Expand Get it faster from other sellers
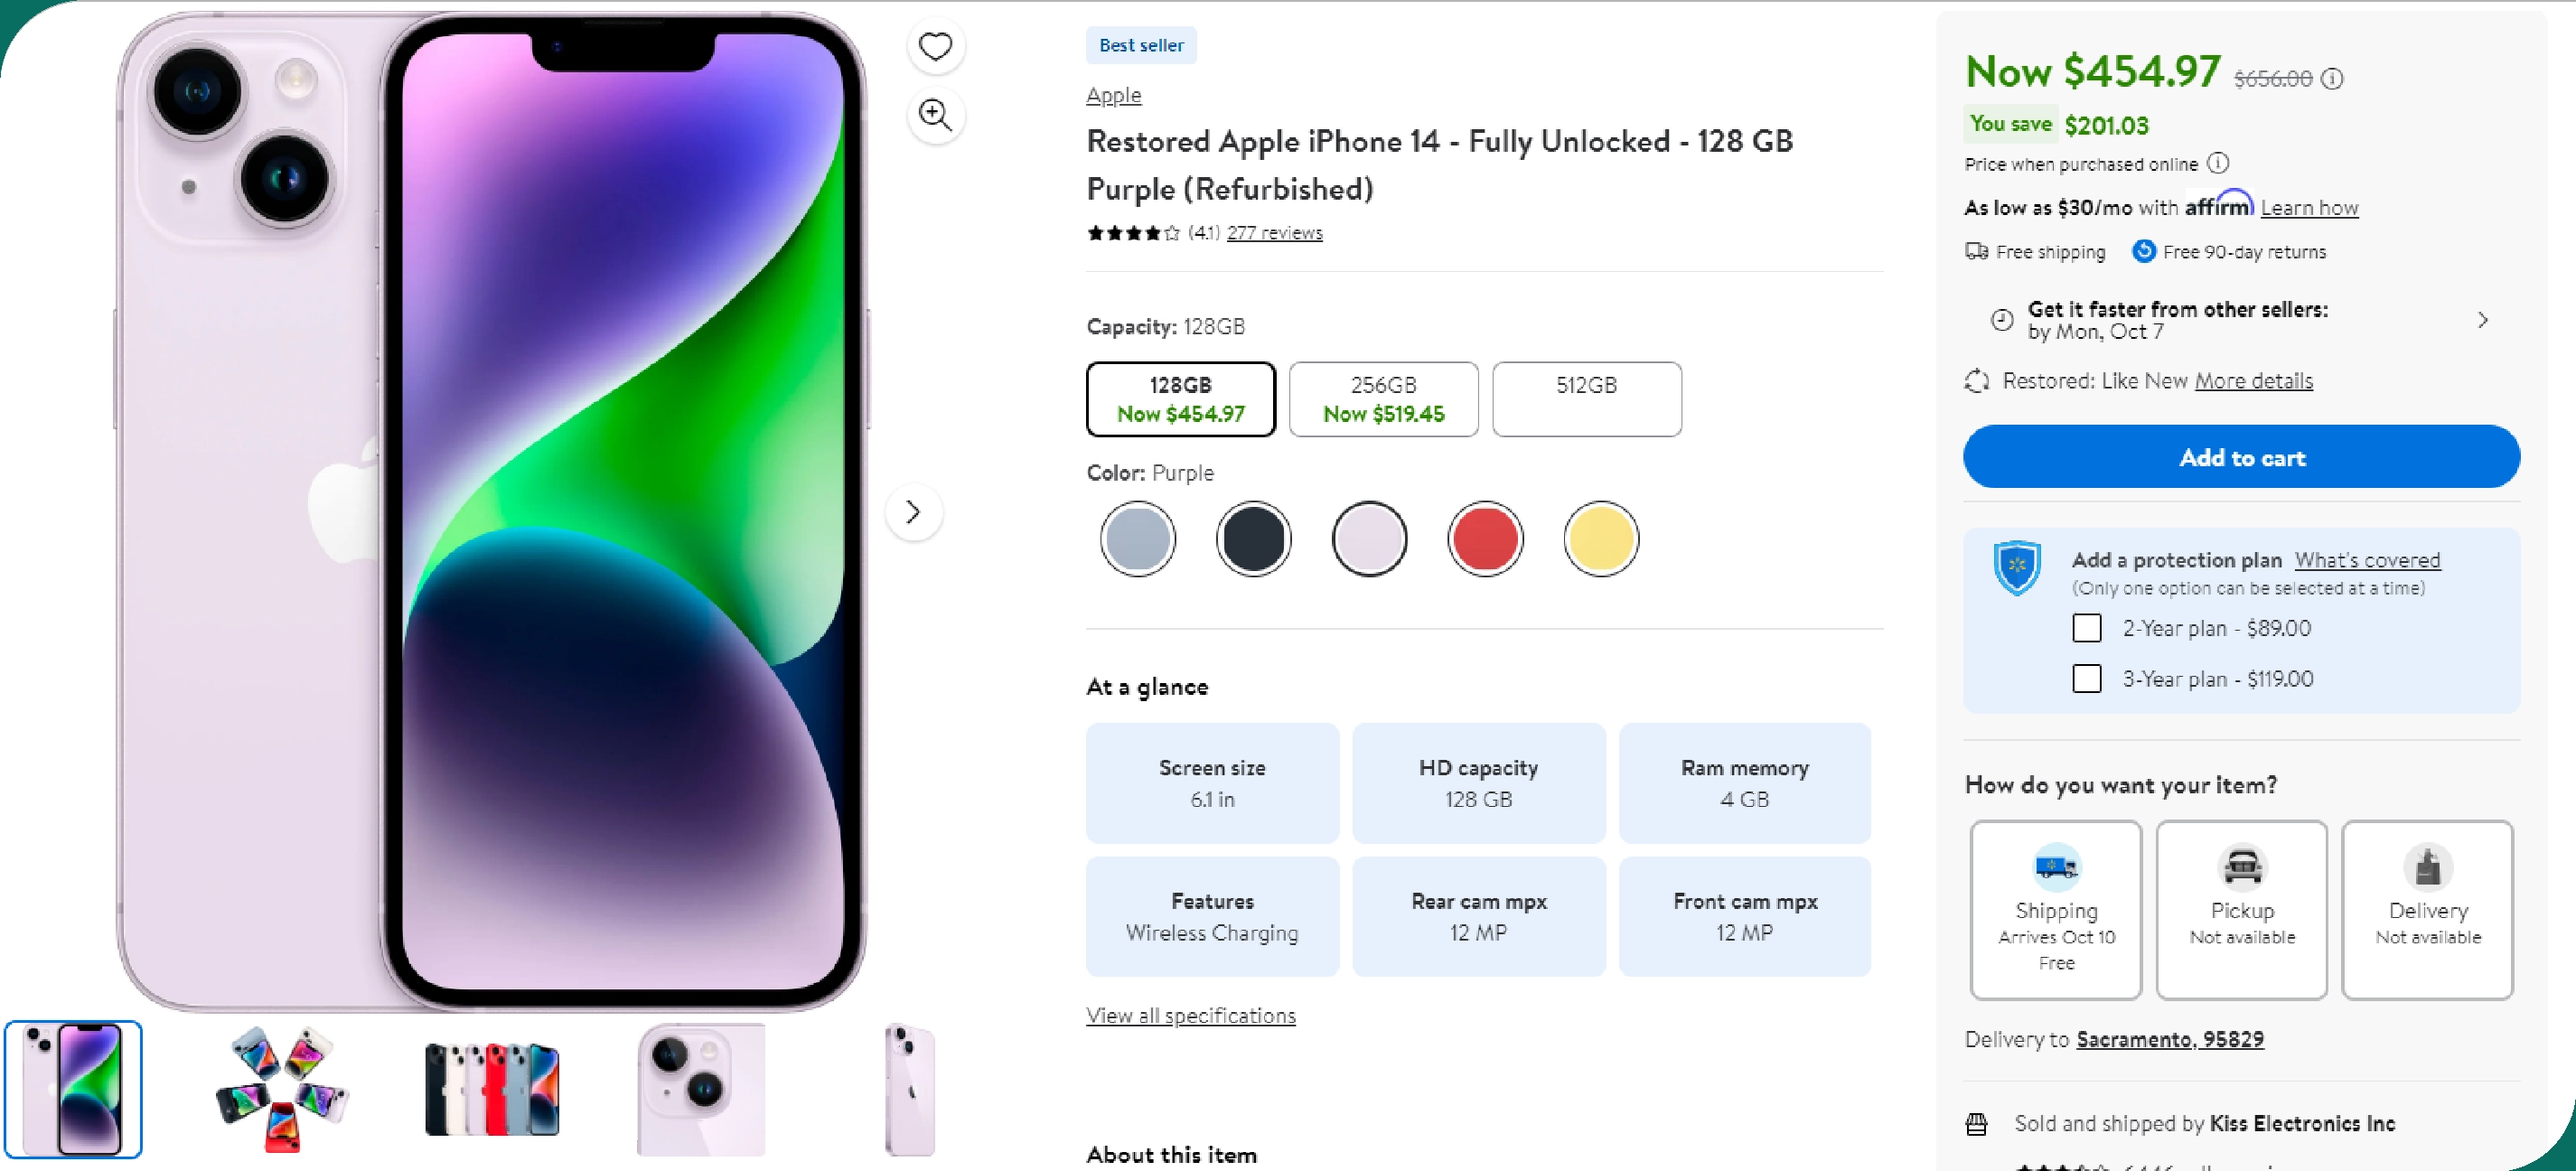Screen dimensions: 2576x1171 (x=2482, y=320)
